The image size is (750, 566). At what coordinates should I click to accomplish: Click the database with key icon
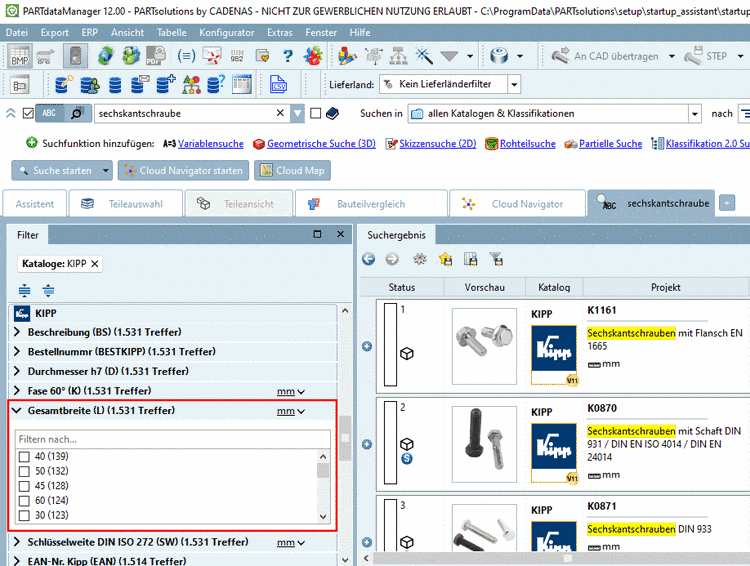tap(64, 85)
